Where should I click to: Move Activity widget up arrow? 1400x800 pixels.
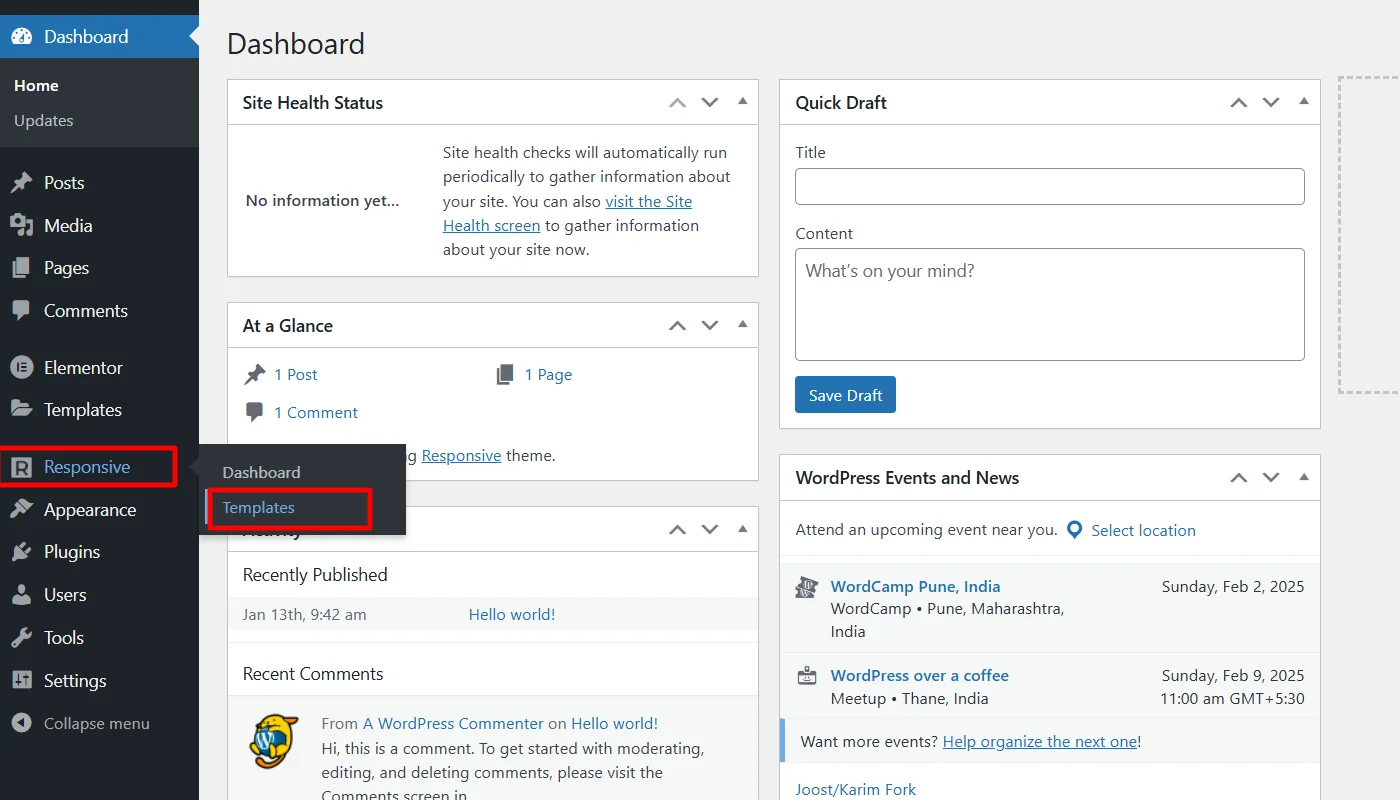coord(678,530)
